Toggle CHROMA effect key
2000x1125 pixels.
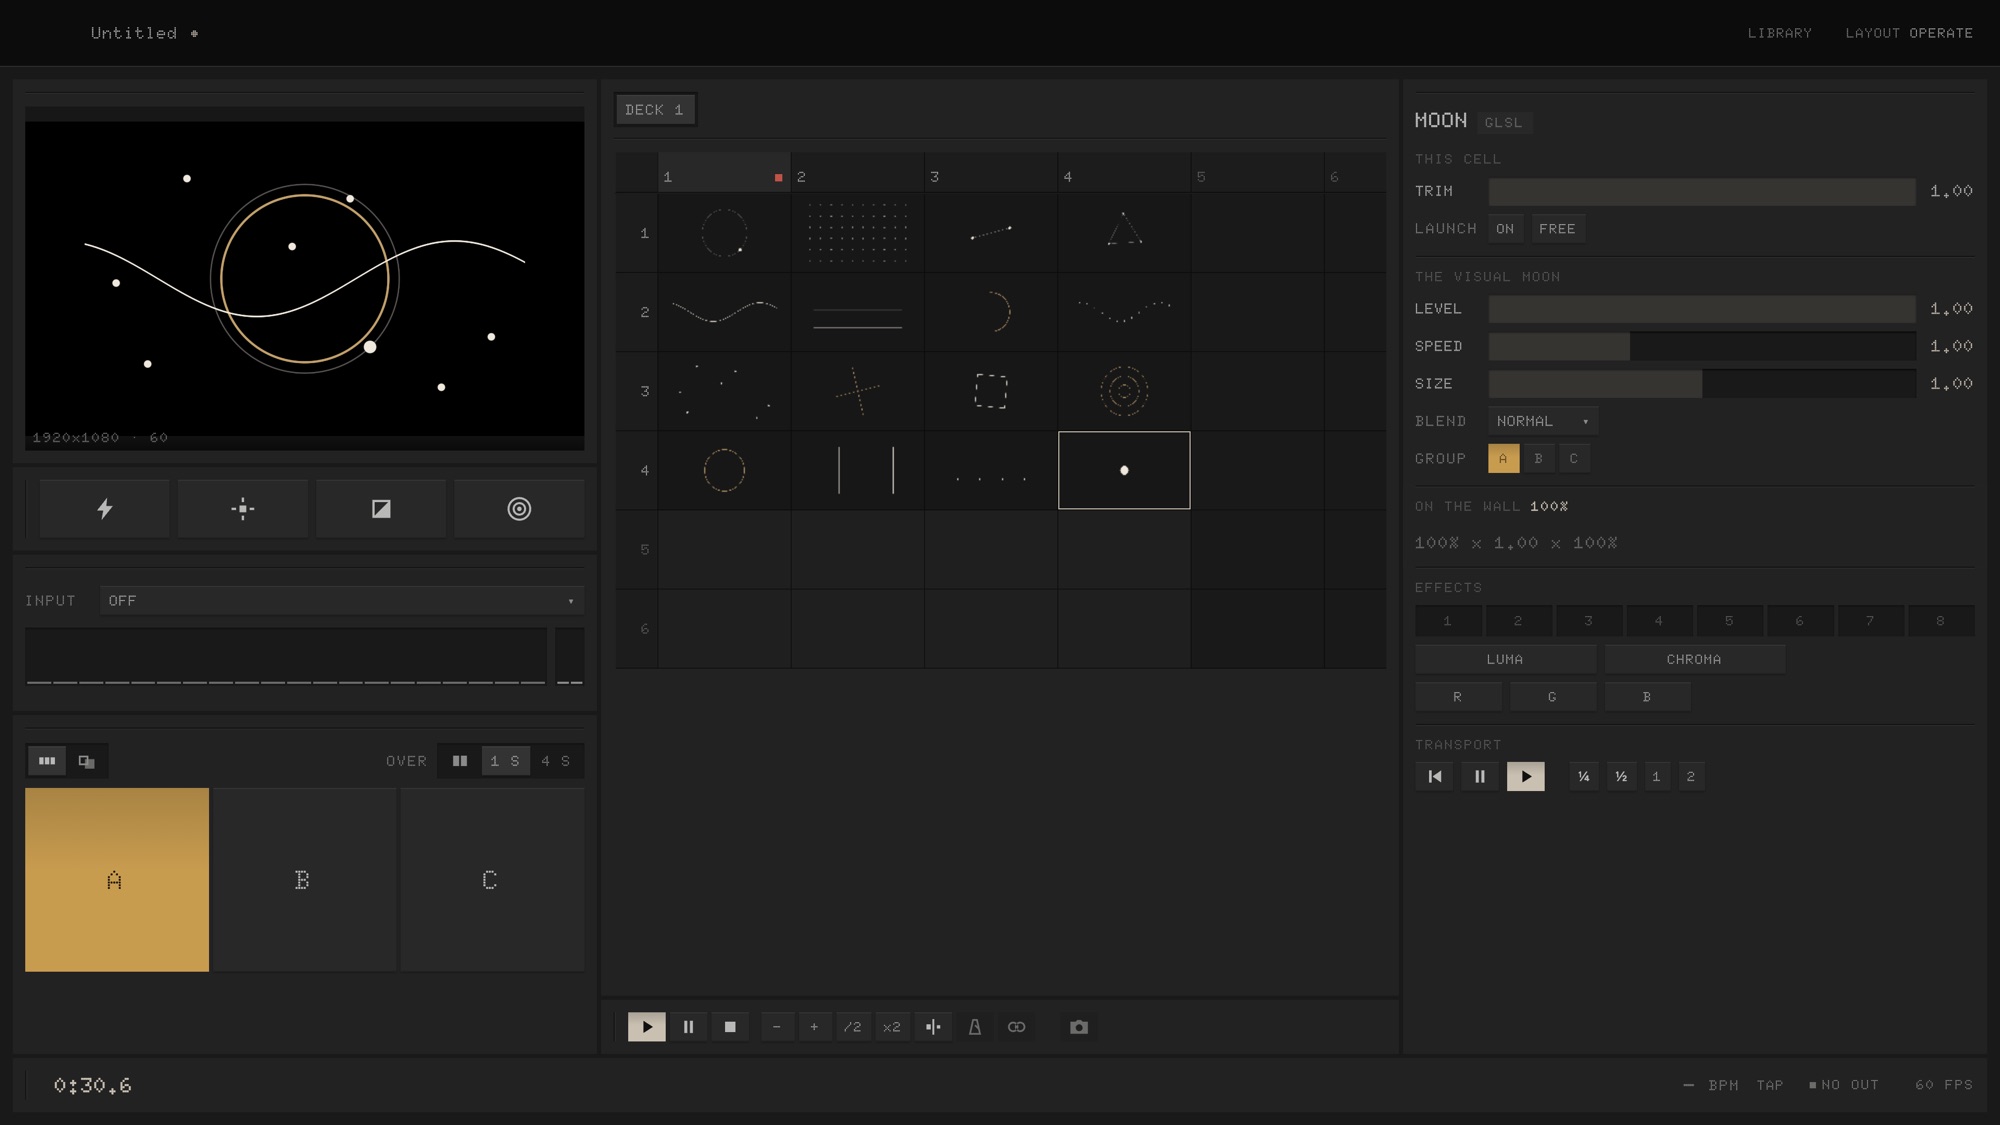(1694, 659)
